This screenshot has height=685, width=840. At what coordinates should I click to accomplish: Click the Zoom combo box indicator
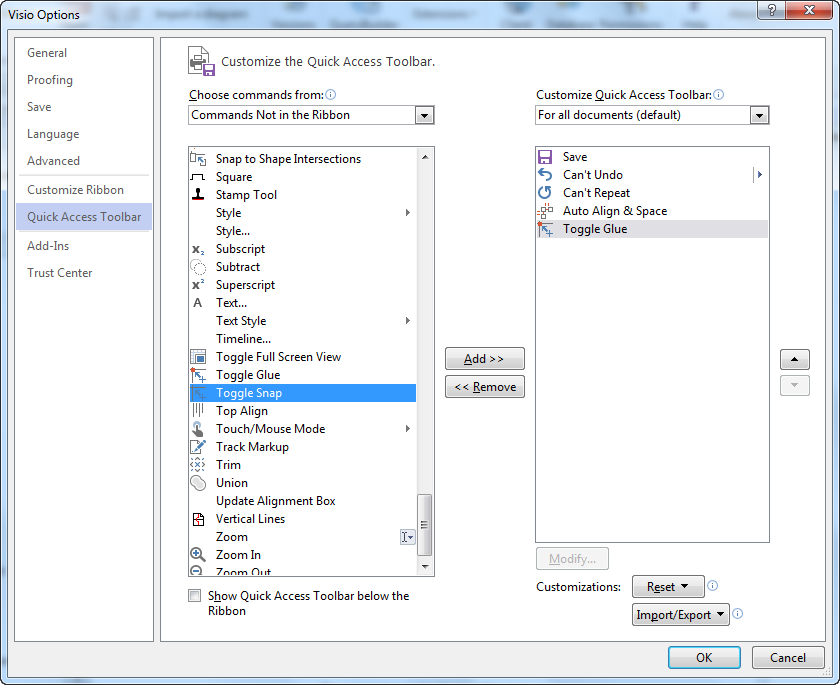coord(407,537)
